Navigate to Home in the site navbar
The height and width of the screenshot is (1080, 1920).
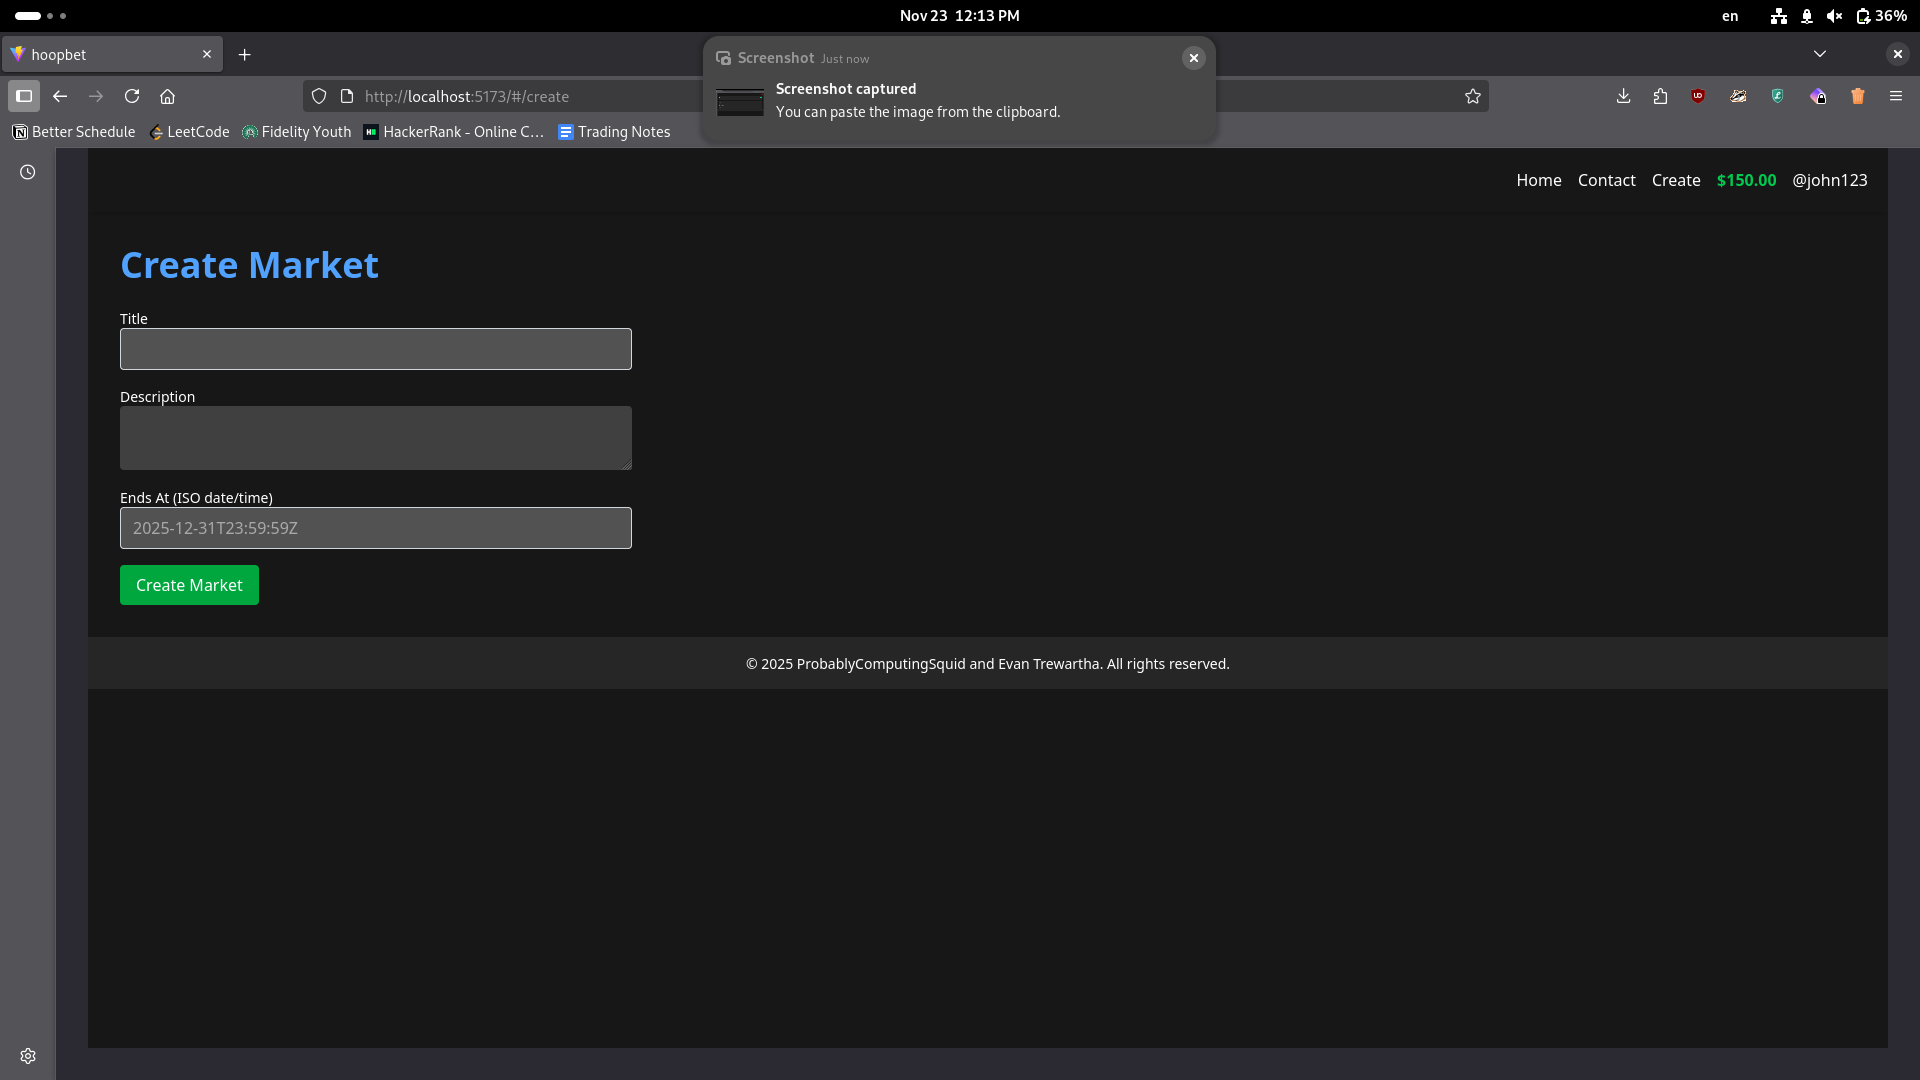(x=1538, y=180)
